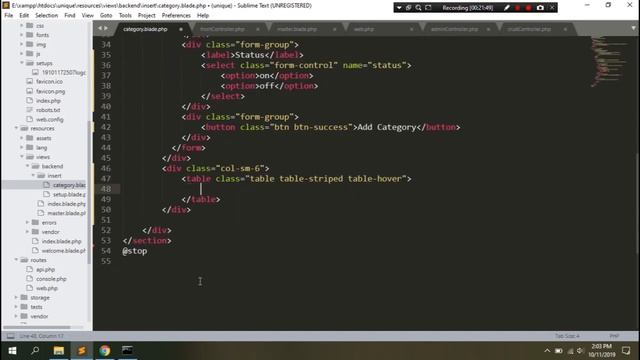Open setup.blade.php in sidebar

coord(69,194)
